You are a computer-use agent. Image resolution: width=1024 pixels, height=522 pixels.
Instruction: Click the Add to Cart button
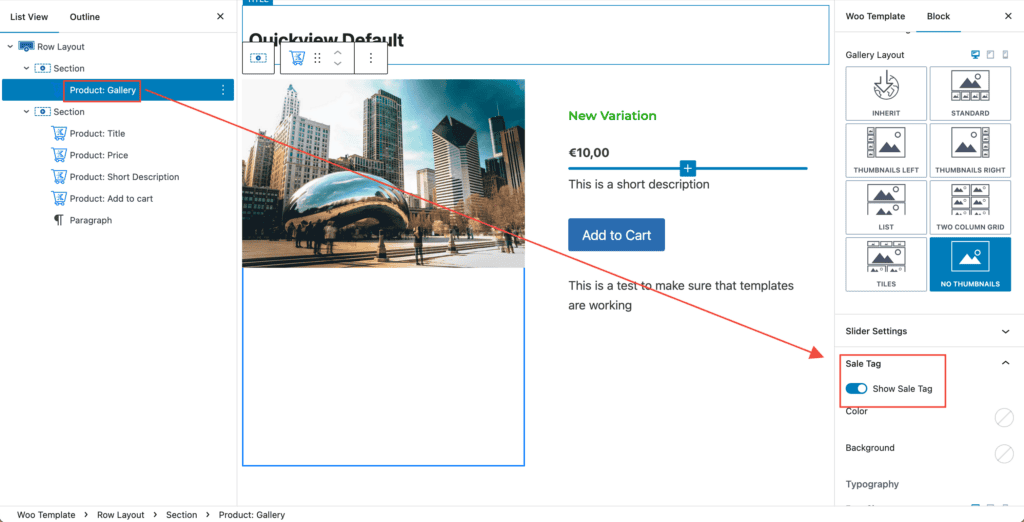616,235
